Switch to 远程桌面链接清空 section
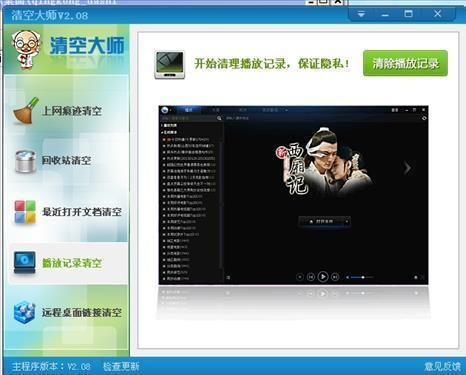 (x=82, y=313)
